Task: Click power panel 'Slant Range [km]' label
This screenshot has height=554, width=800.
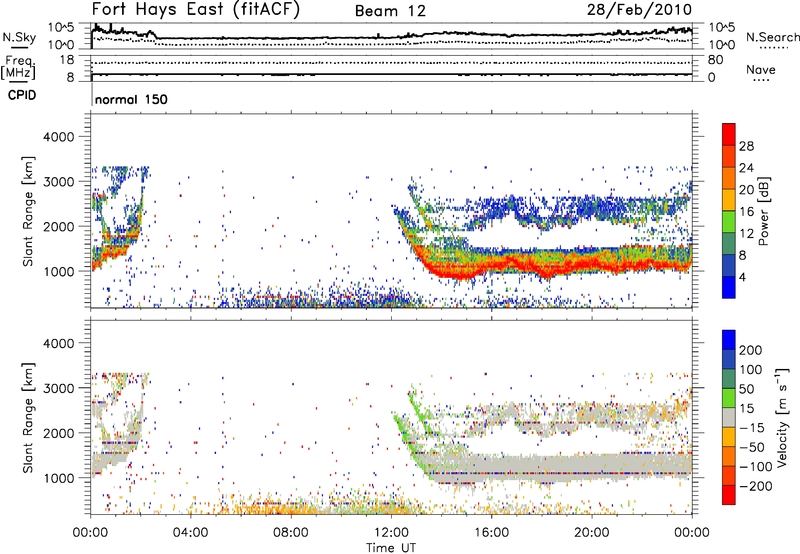Action: 28,211
